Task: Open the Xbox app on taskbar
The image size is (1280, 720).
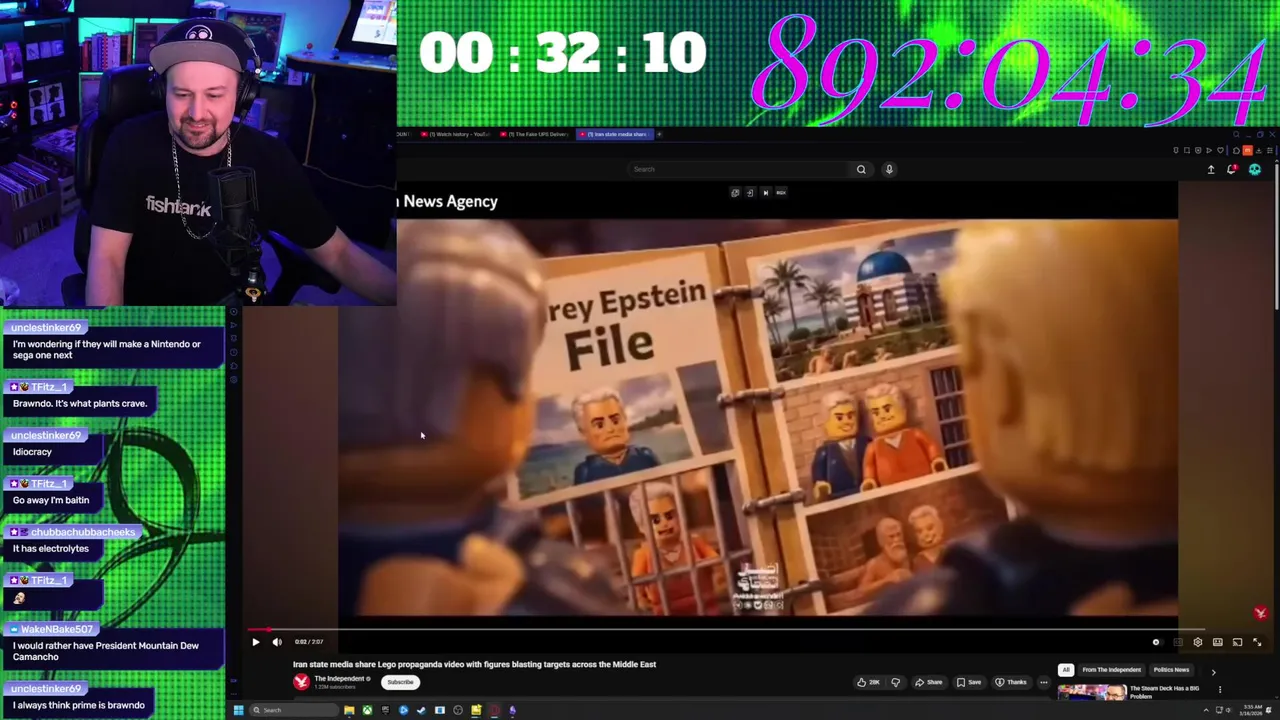Action: [367, 710]
